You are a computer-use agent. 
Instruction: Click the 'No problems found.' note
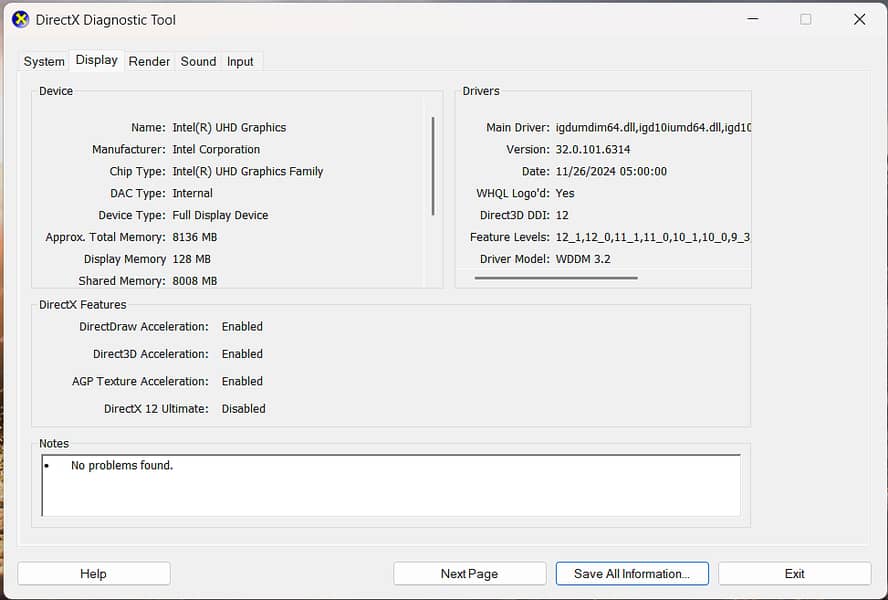[x=122, y=465]
